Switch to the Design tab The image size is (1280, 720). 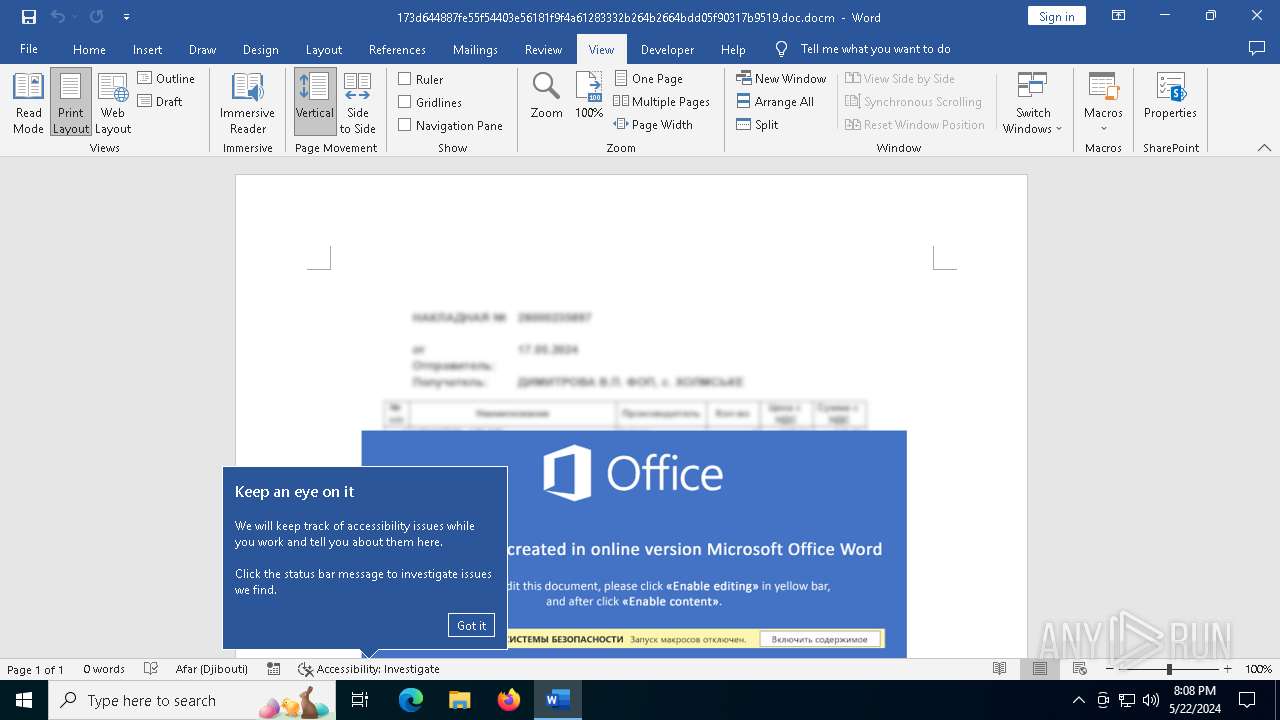tap(261, 49)
